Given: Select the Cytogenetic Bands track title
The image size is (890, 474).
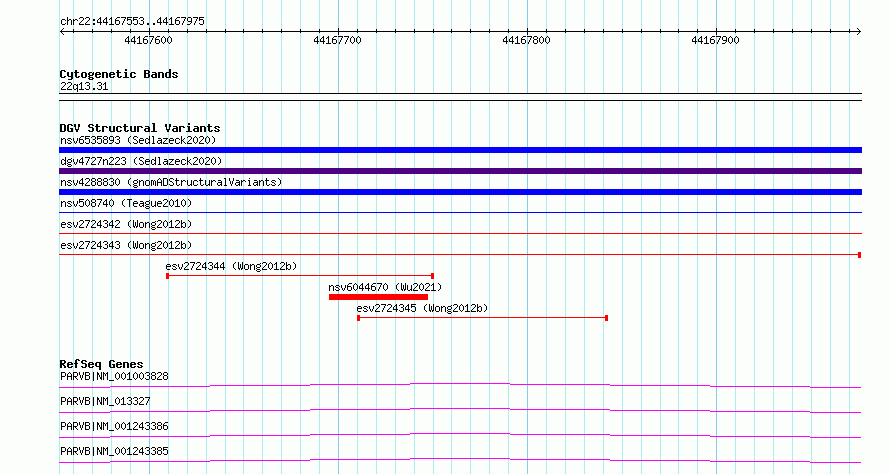Looking at the screenshot, I should click(119, 74).
